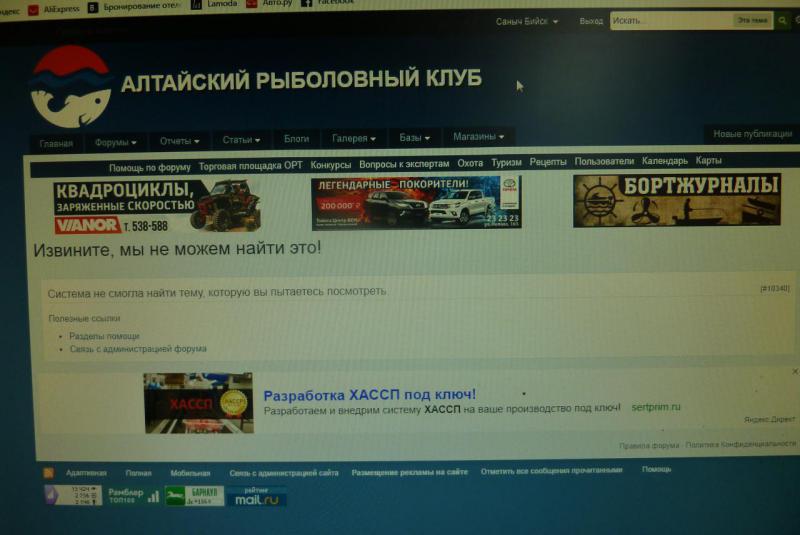Viewport: 800px width, 535px height.
Task: Open the Саныч Бийск user dropdown
Action: click(x=527, y=21)
